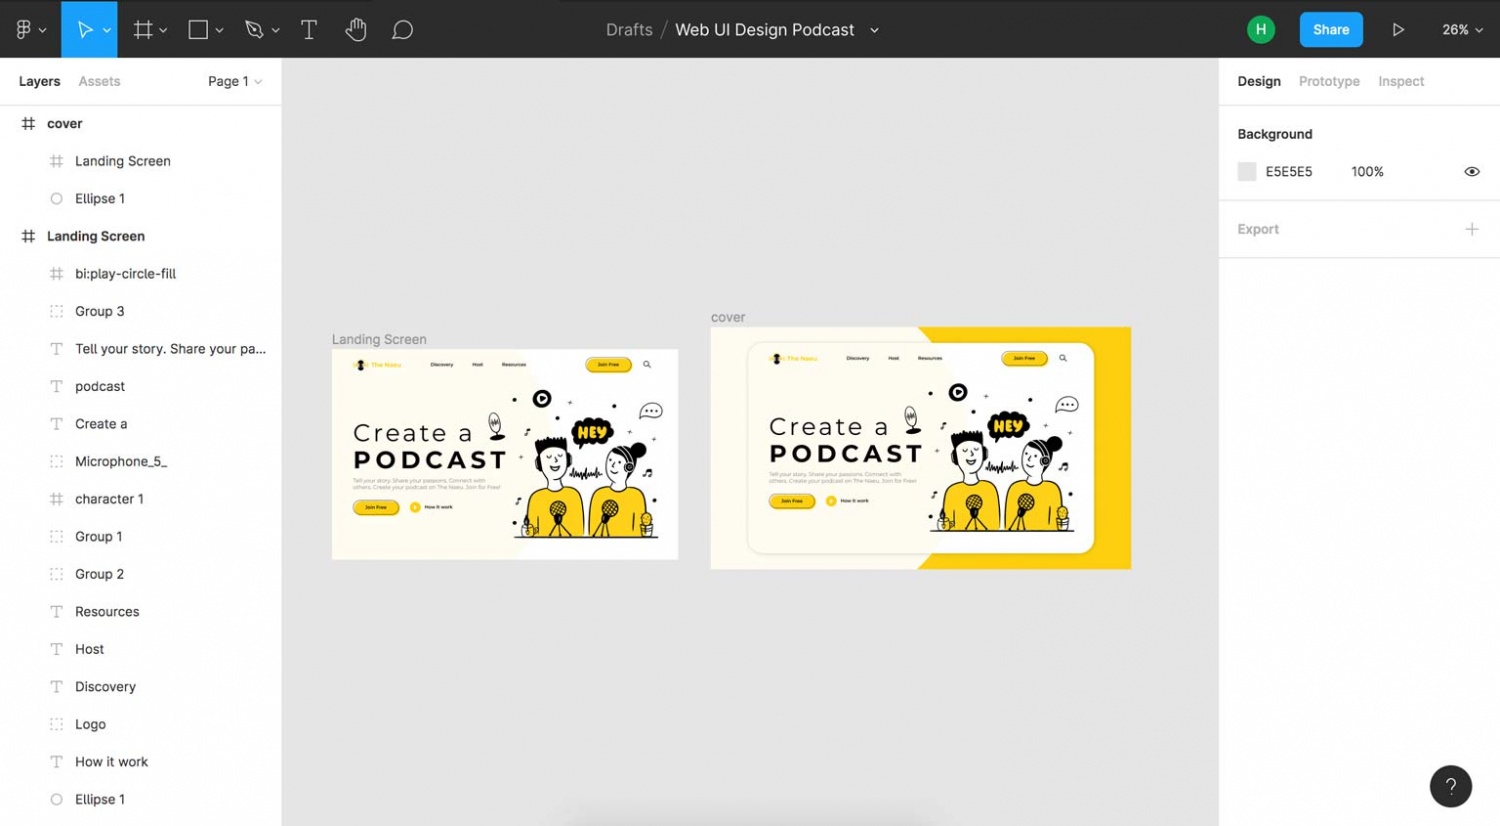Click the user avatar H
Image resolution: width=1500 pixels, height=826 pixels.
point(1260,30)
